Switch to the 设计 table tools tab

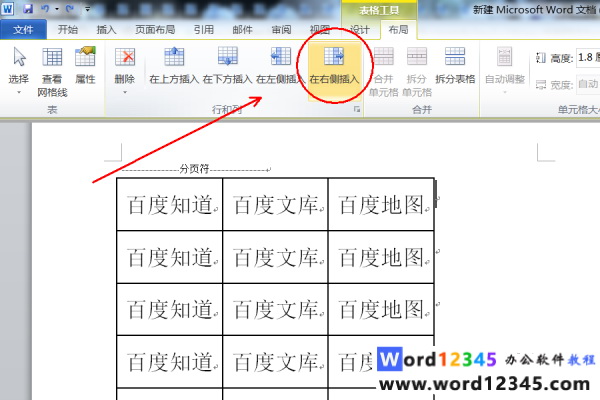pos(360,29)
